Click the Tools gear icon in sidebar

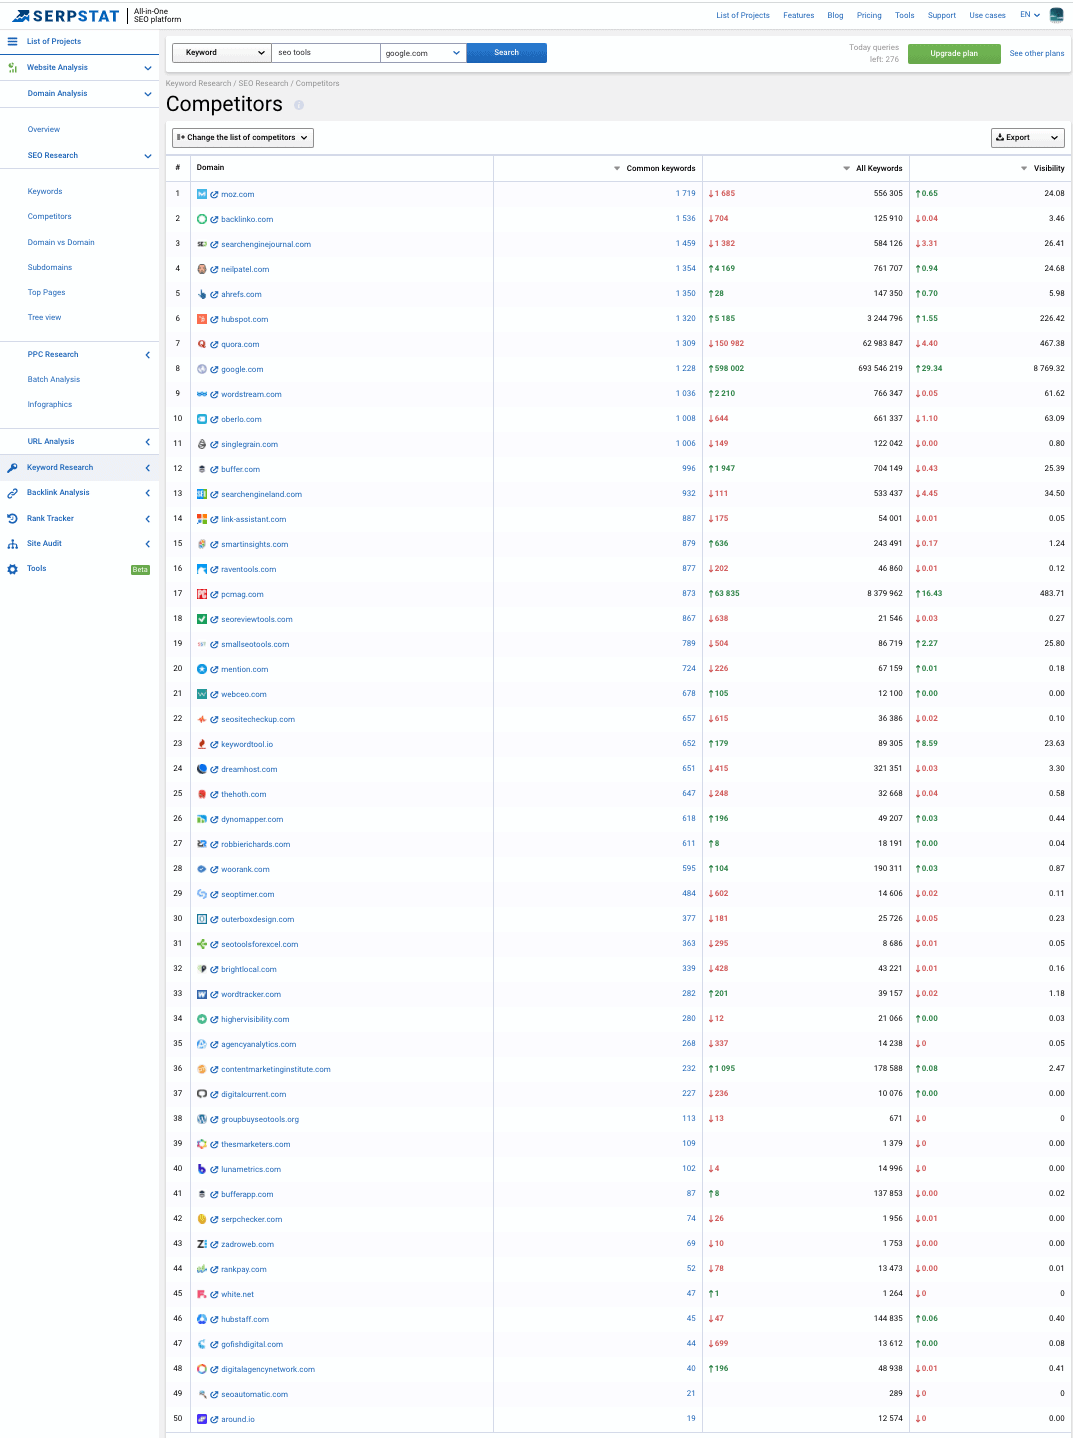coord(13,569)
